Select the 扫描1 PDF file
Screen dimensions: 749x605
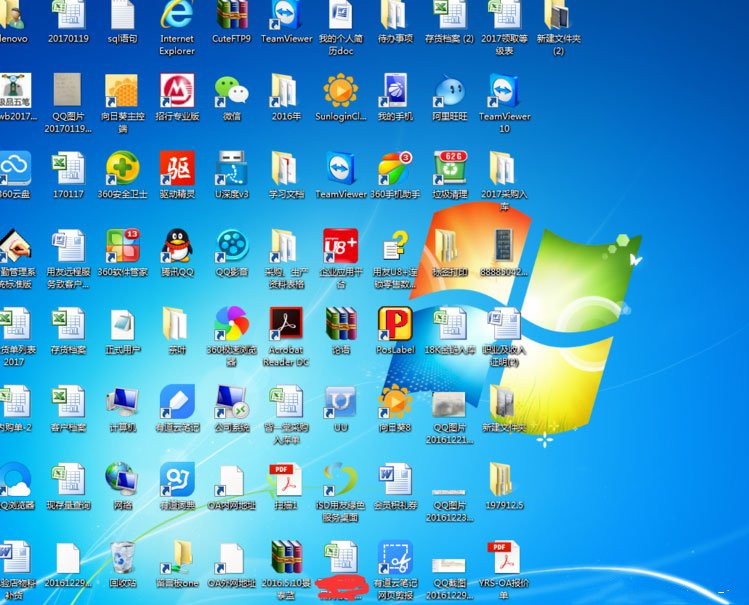point(286,486)
